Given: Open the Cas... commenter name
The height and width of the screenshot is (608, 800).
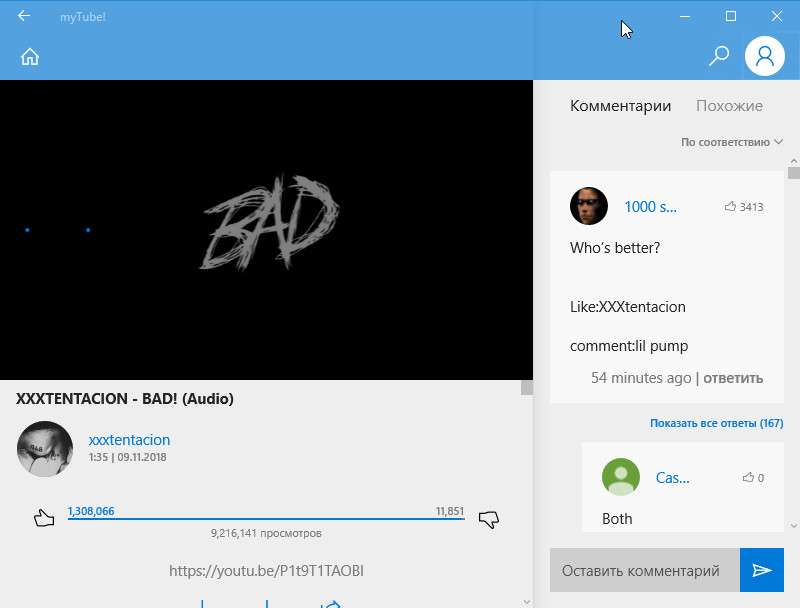Looking at the screenshot, I should point(672,477).
